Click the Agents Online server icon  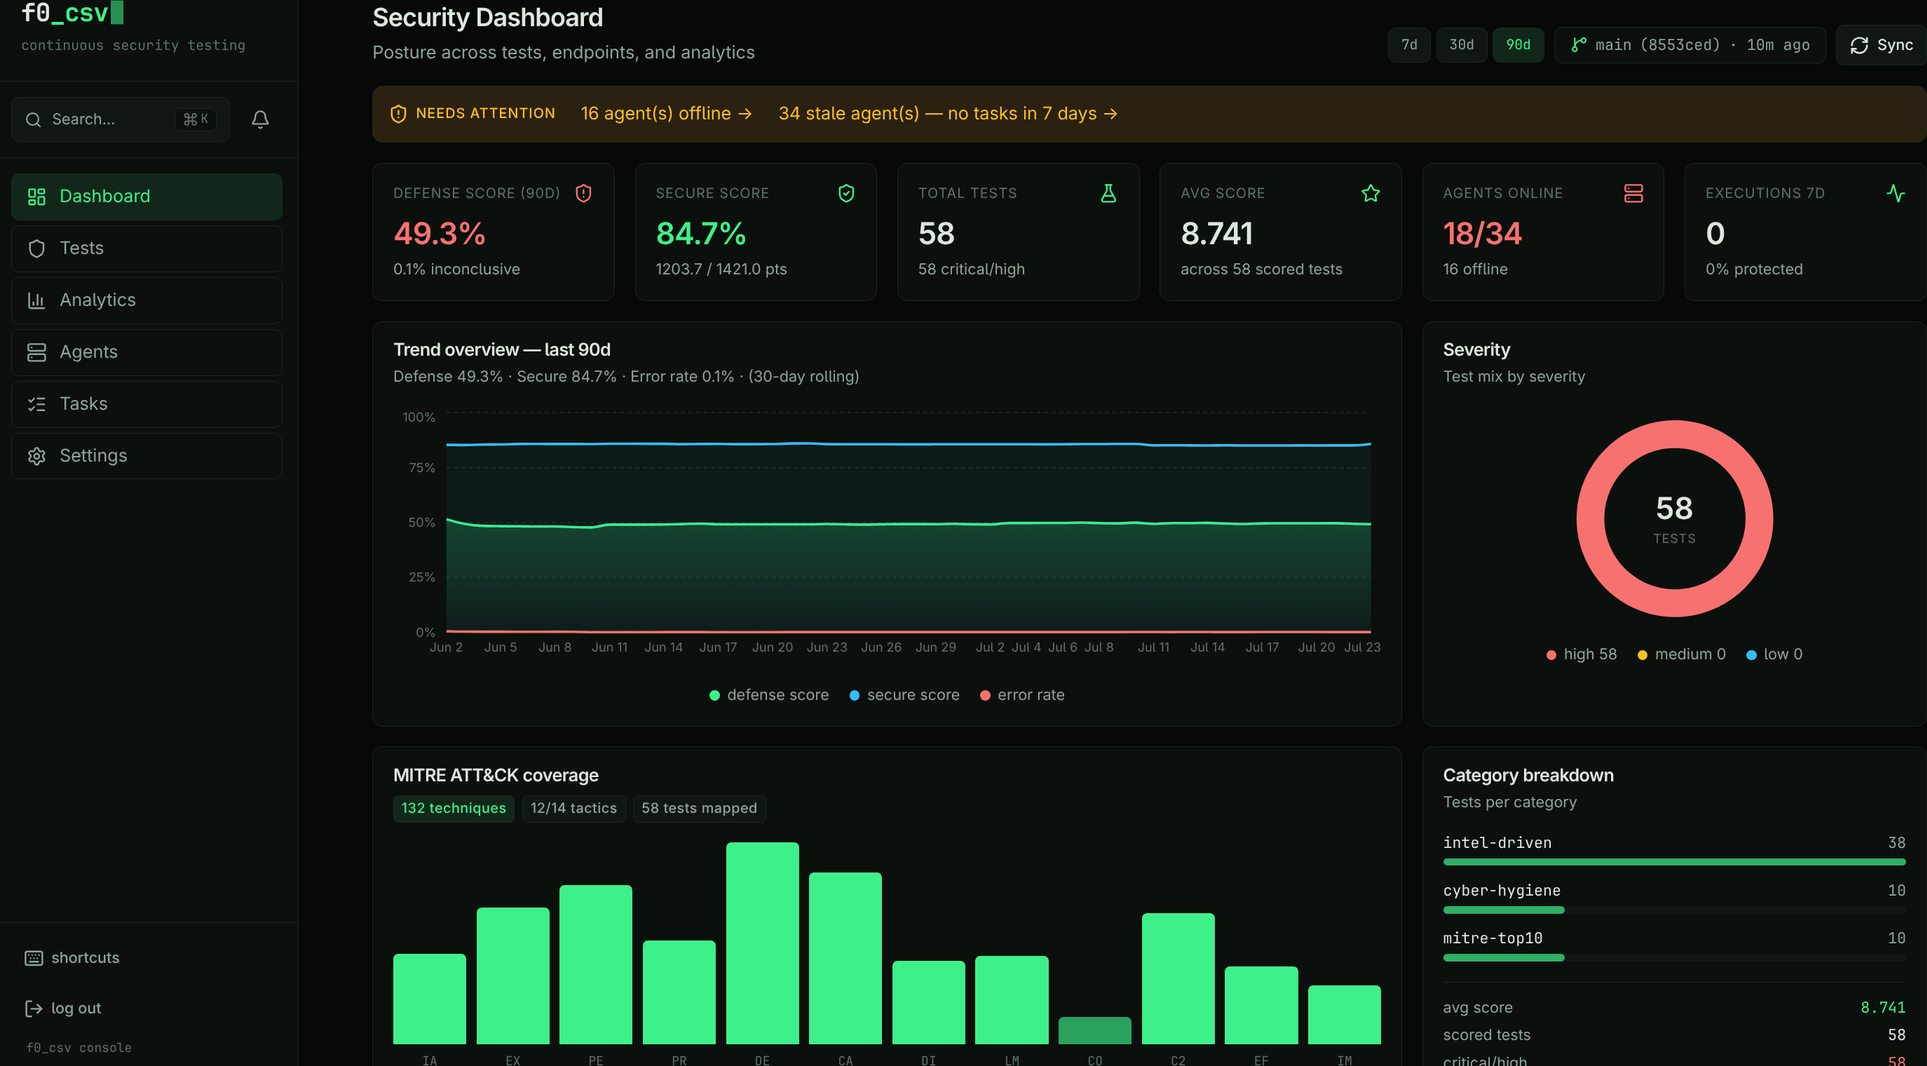pos(1633,193)
